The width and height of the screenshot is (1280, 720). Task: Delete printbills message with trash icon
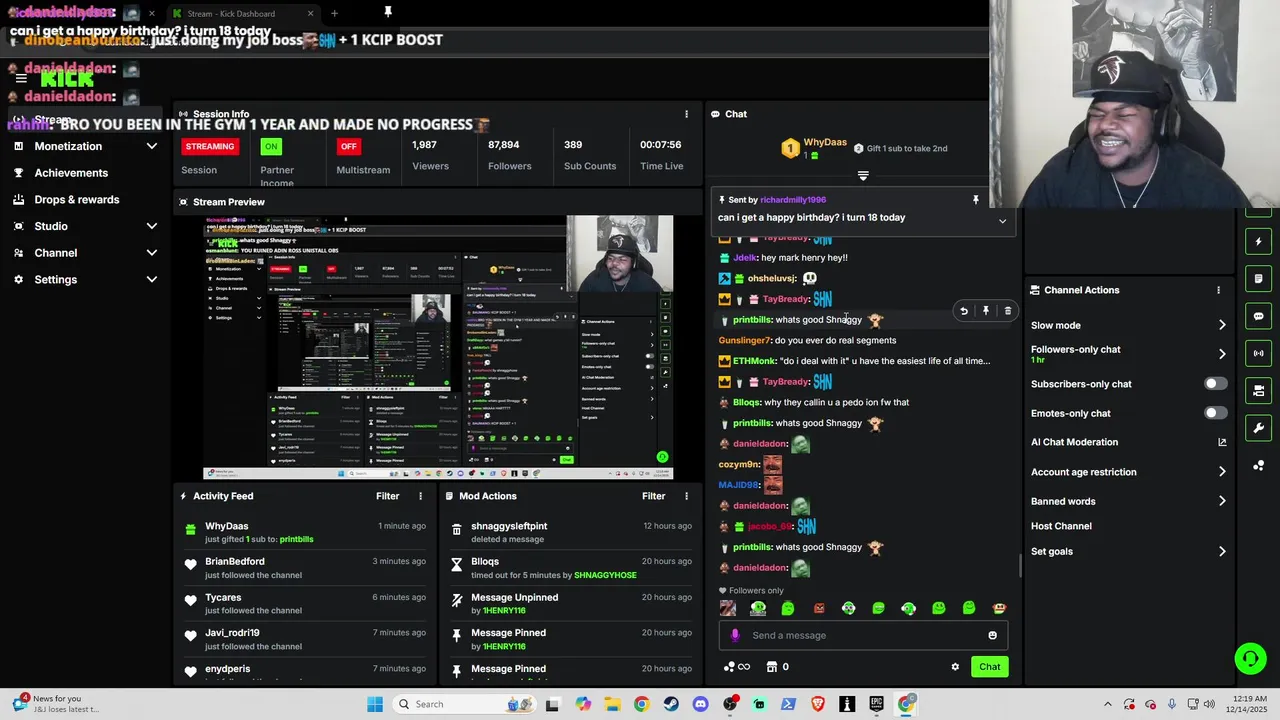pyautogui.click(x=1007, y=311)
